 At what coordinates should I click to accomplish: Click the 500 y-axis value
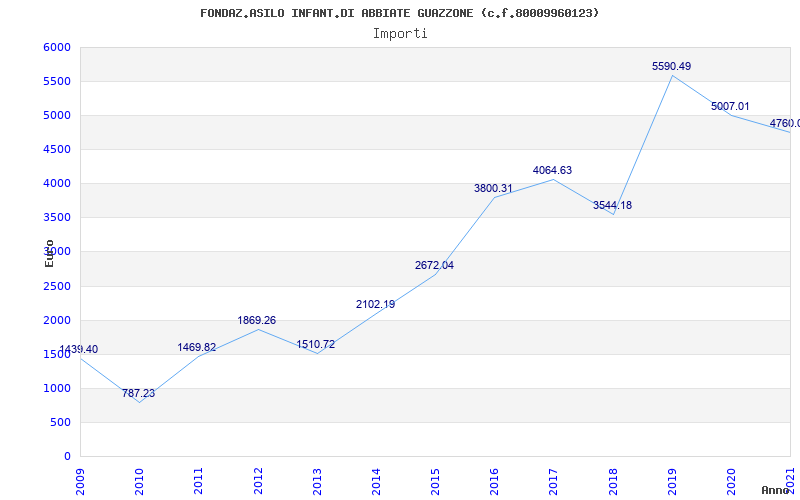pos(60,422)
